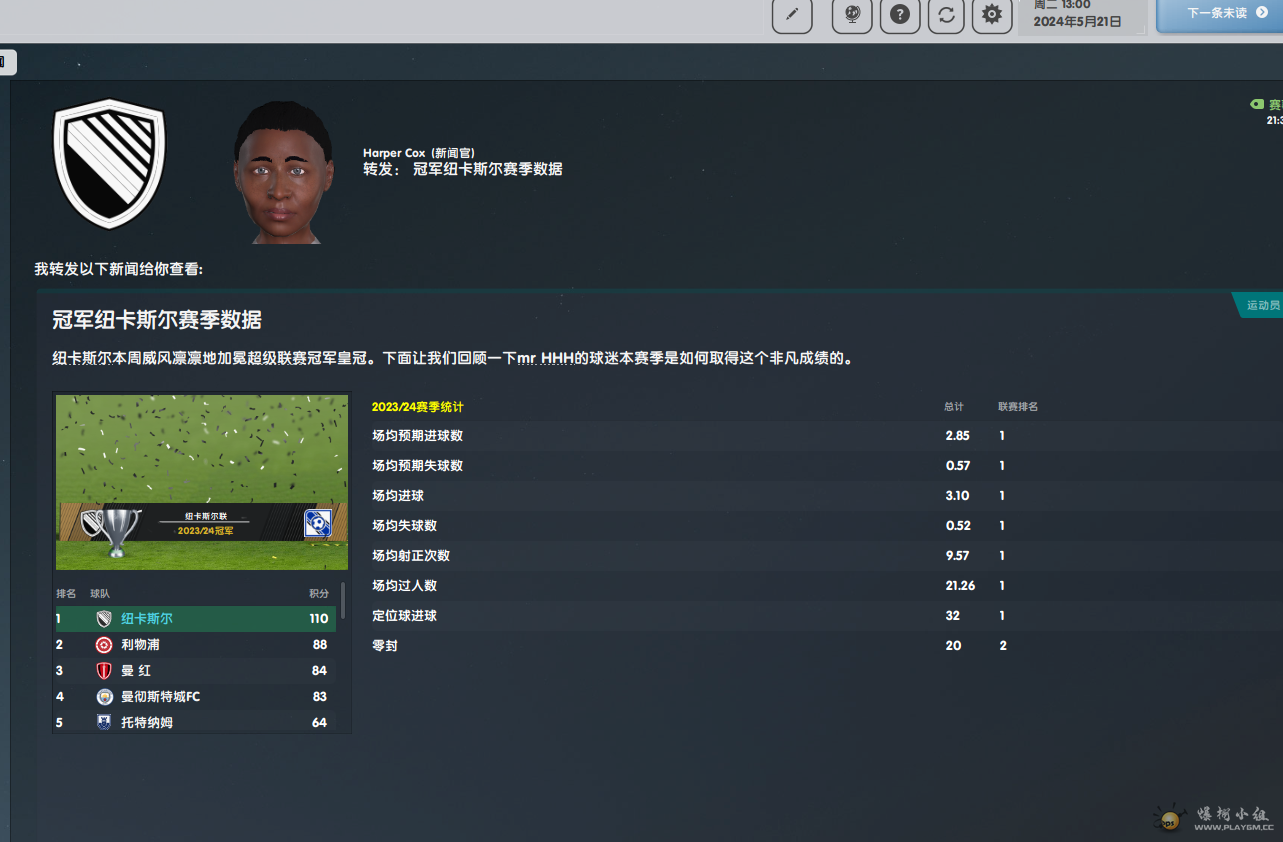Click the pencil notes icon
This screenshot has width=1283, height=842.
(792, 15)
